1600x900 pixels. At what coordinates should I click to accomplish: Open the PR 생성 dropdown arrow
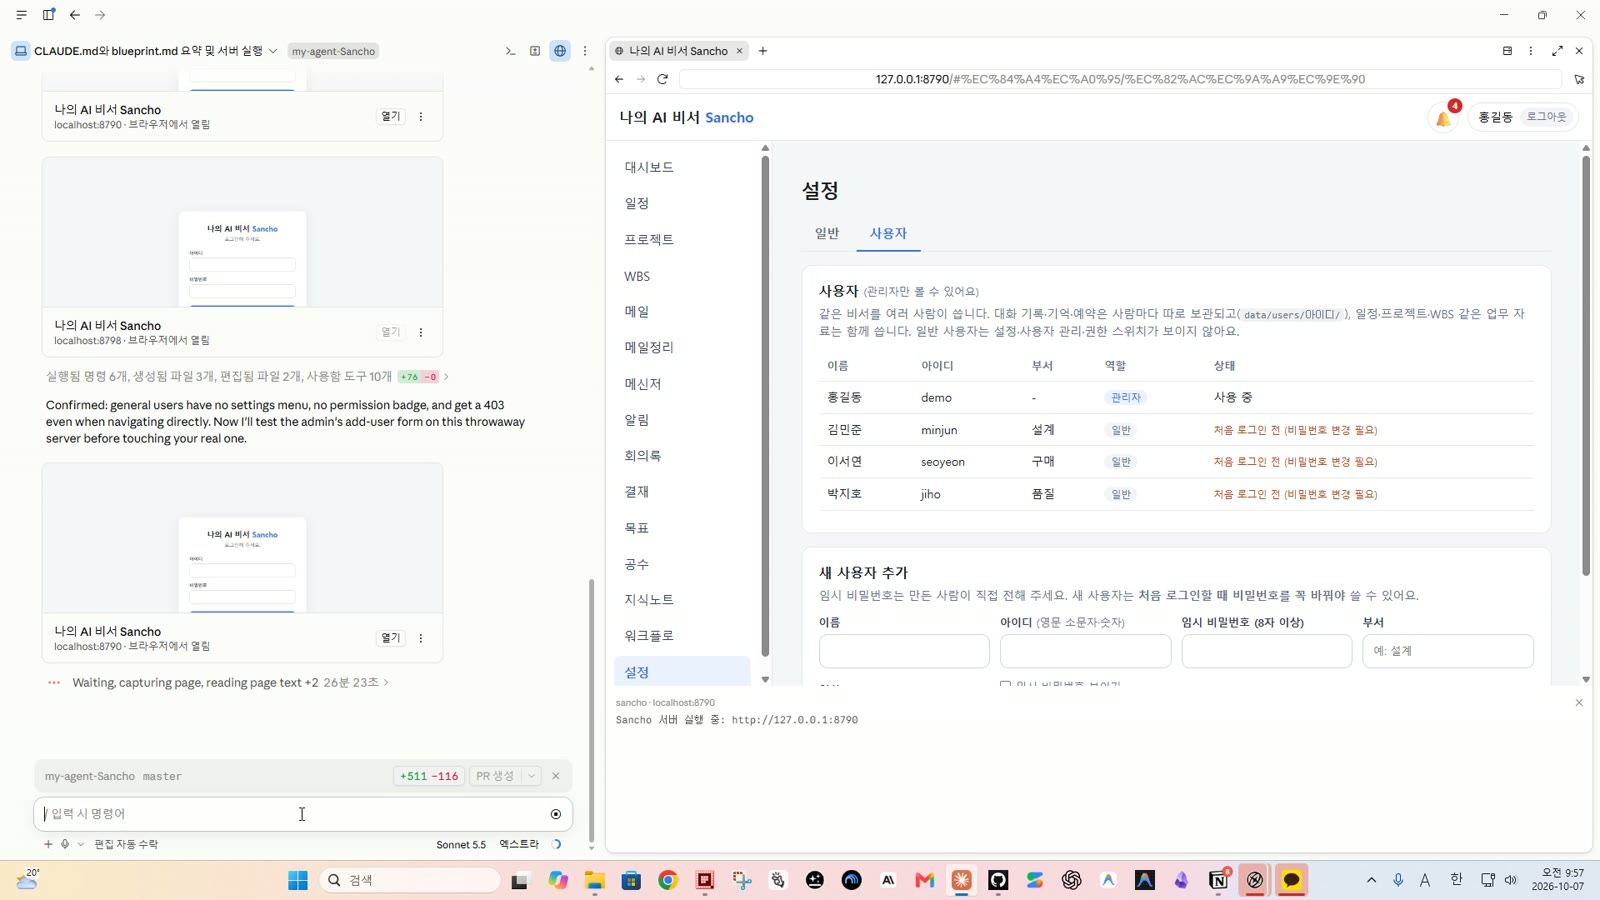point(532,776)
